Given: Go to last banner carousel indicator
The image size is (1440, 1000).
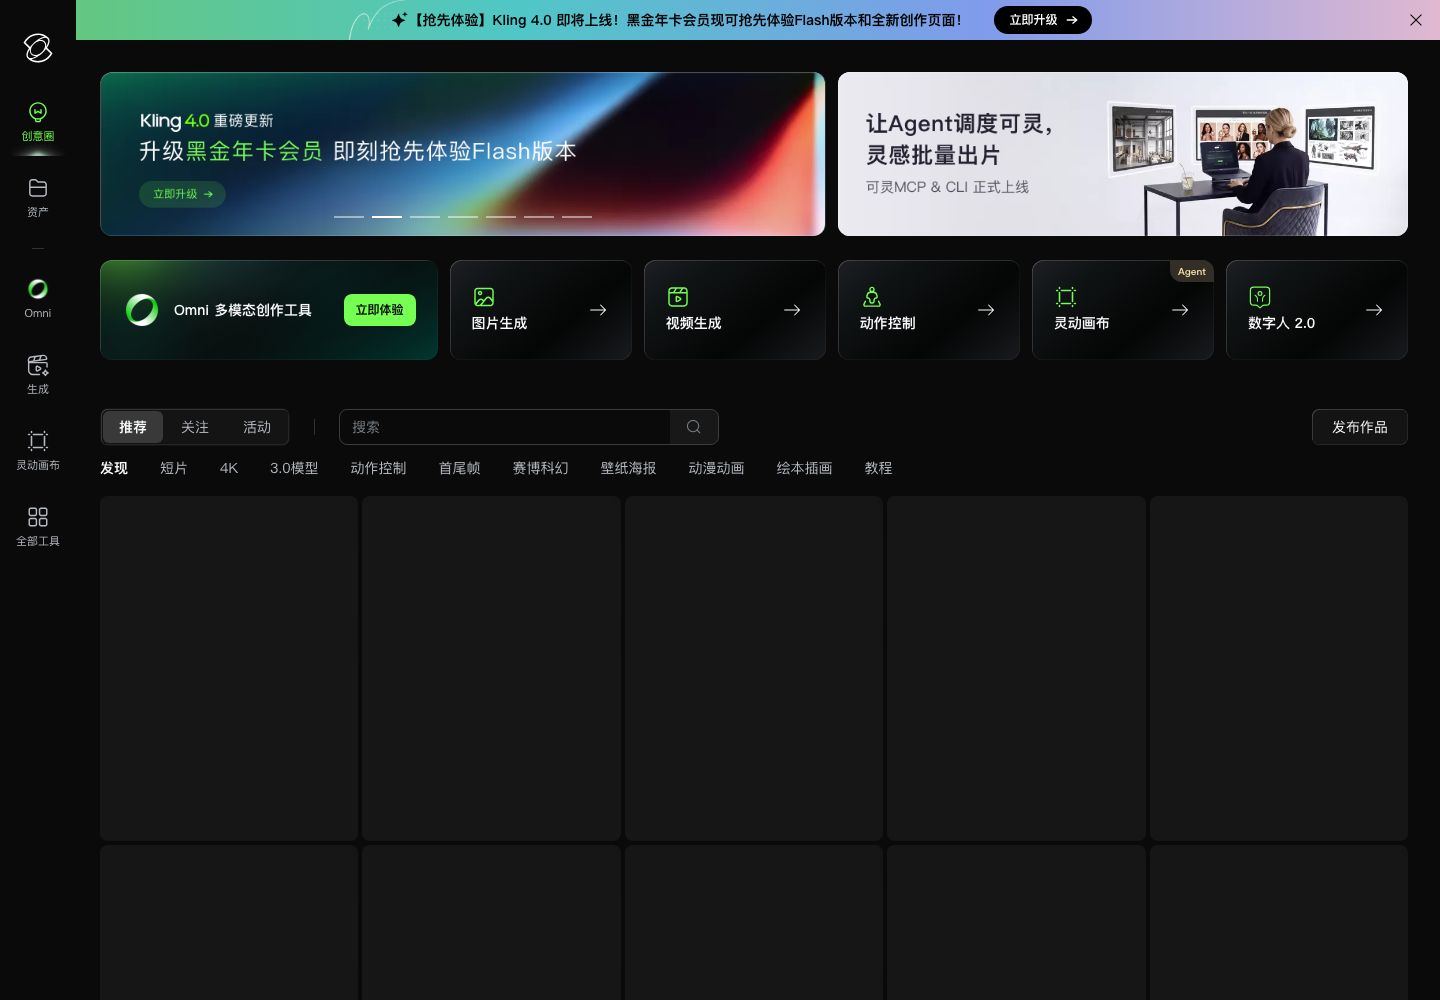Looking at the screenshot, I should coord(577,216).
